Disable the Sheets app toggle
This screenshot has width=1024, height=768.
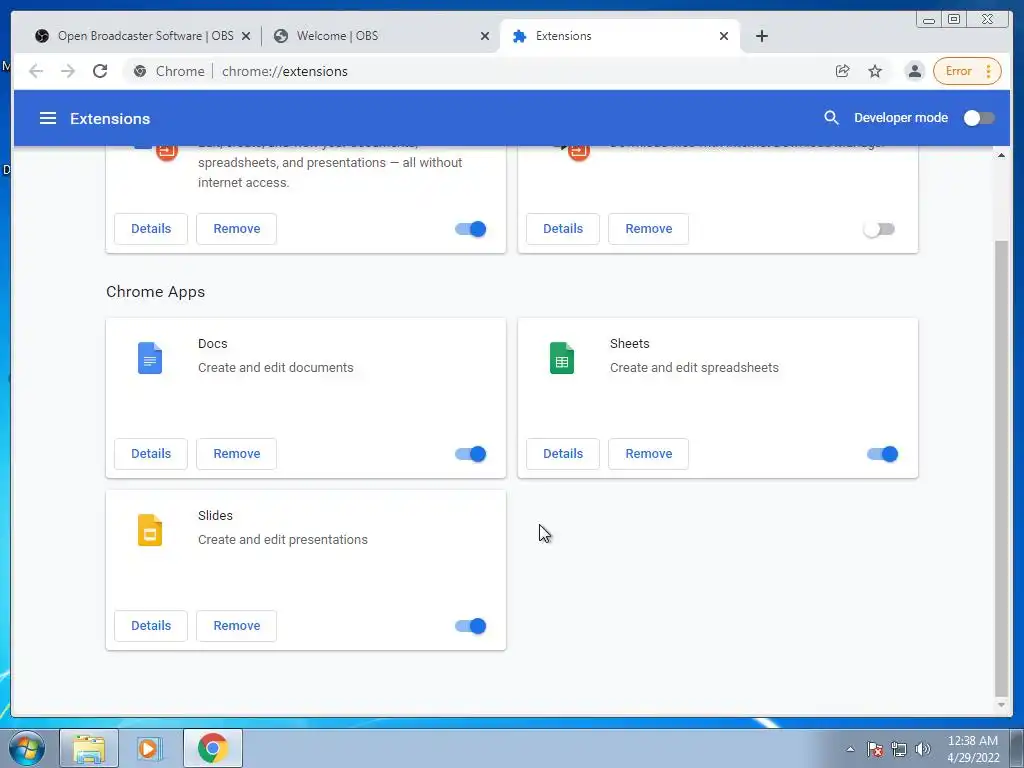[x=882, y=454]
